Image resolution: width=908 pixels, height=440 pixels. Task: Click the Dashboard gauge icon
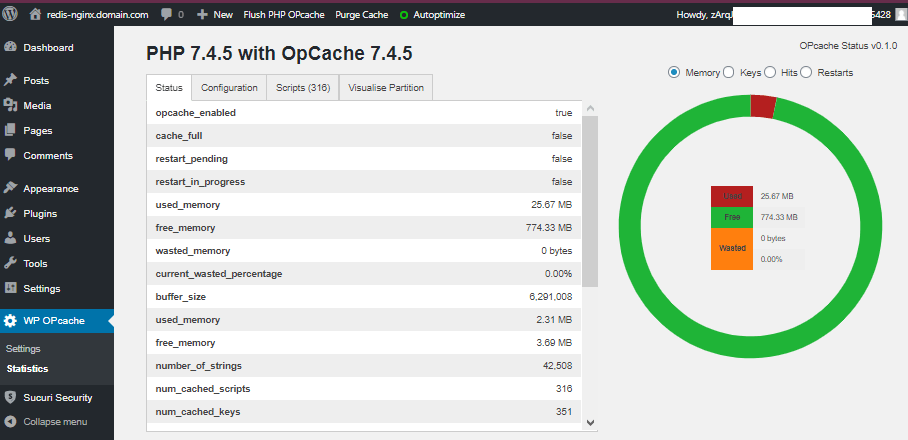(x=10, y=47)
